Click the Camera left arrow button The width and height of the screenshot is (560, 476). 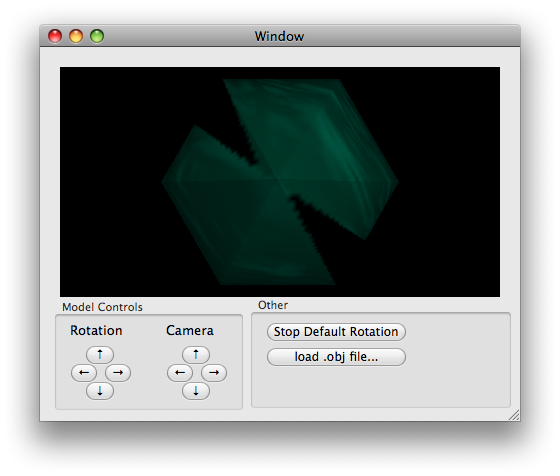(180, 373)
